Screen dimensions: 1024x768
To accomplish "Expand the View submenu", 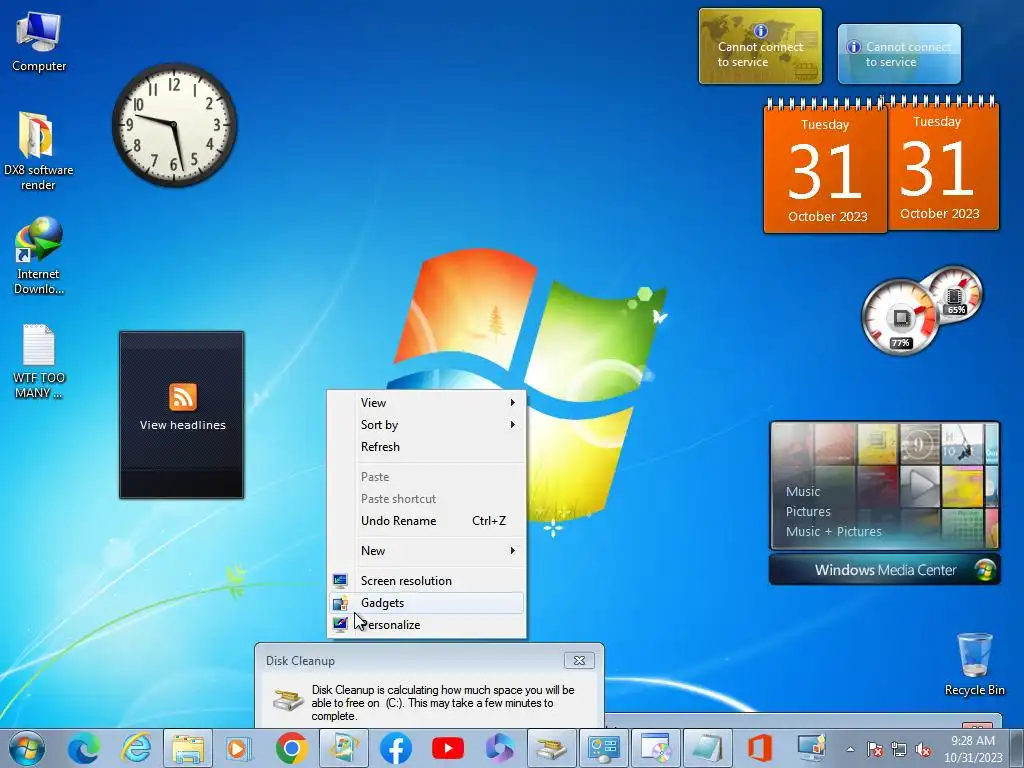I will point(426,403).
